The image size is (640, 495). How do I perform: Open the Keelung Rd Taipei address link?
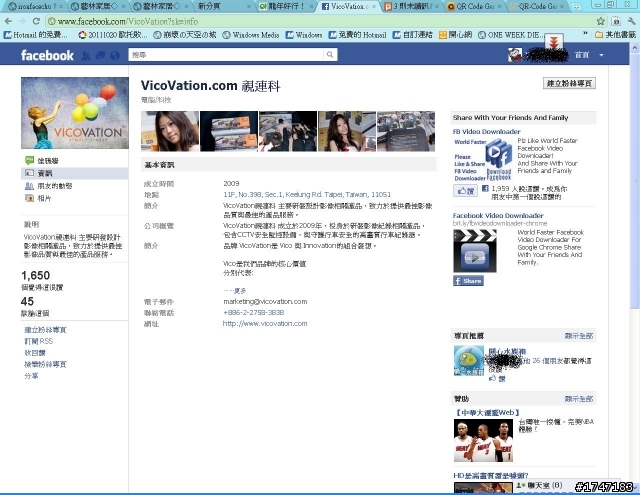pos(307,195)
